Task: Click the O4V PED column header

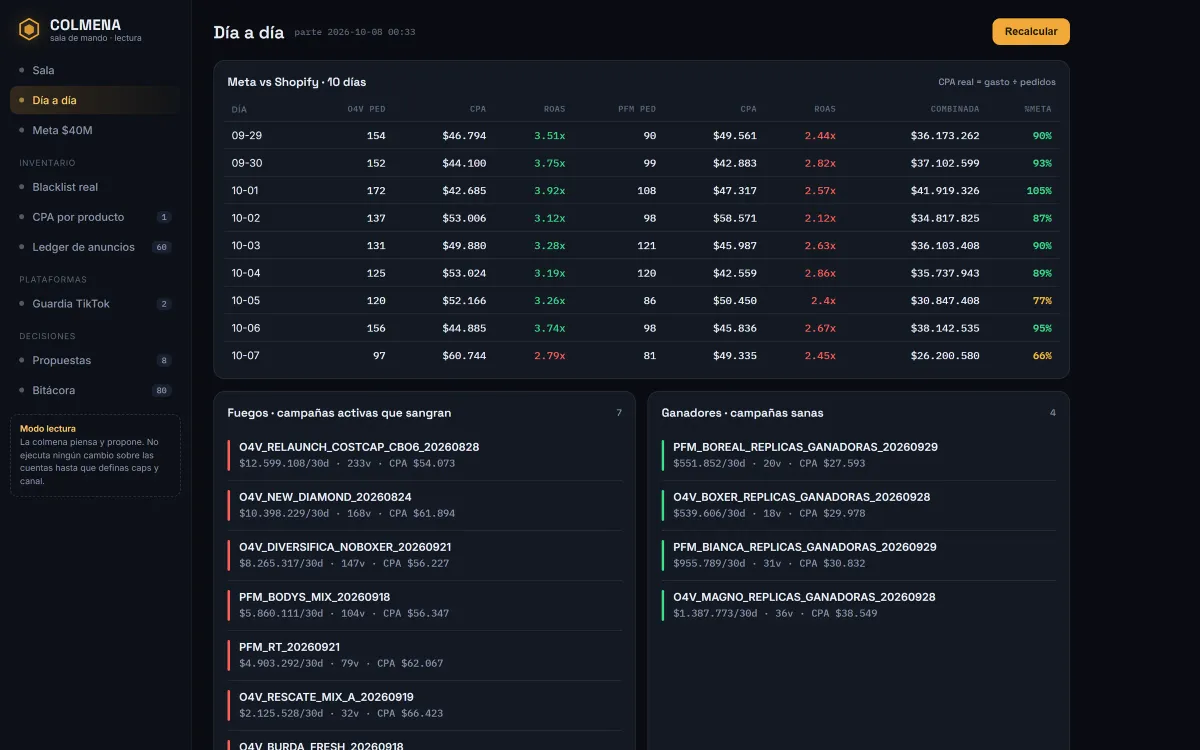Action: (x=366, y=109)
